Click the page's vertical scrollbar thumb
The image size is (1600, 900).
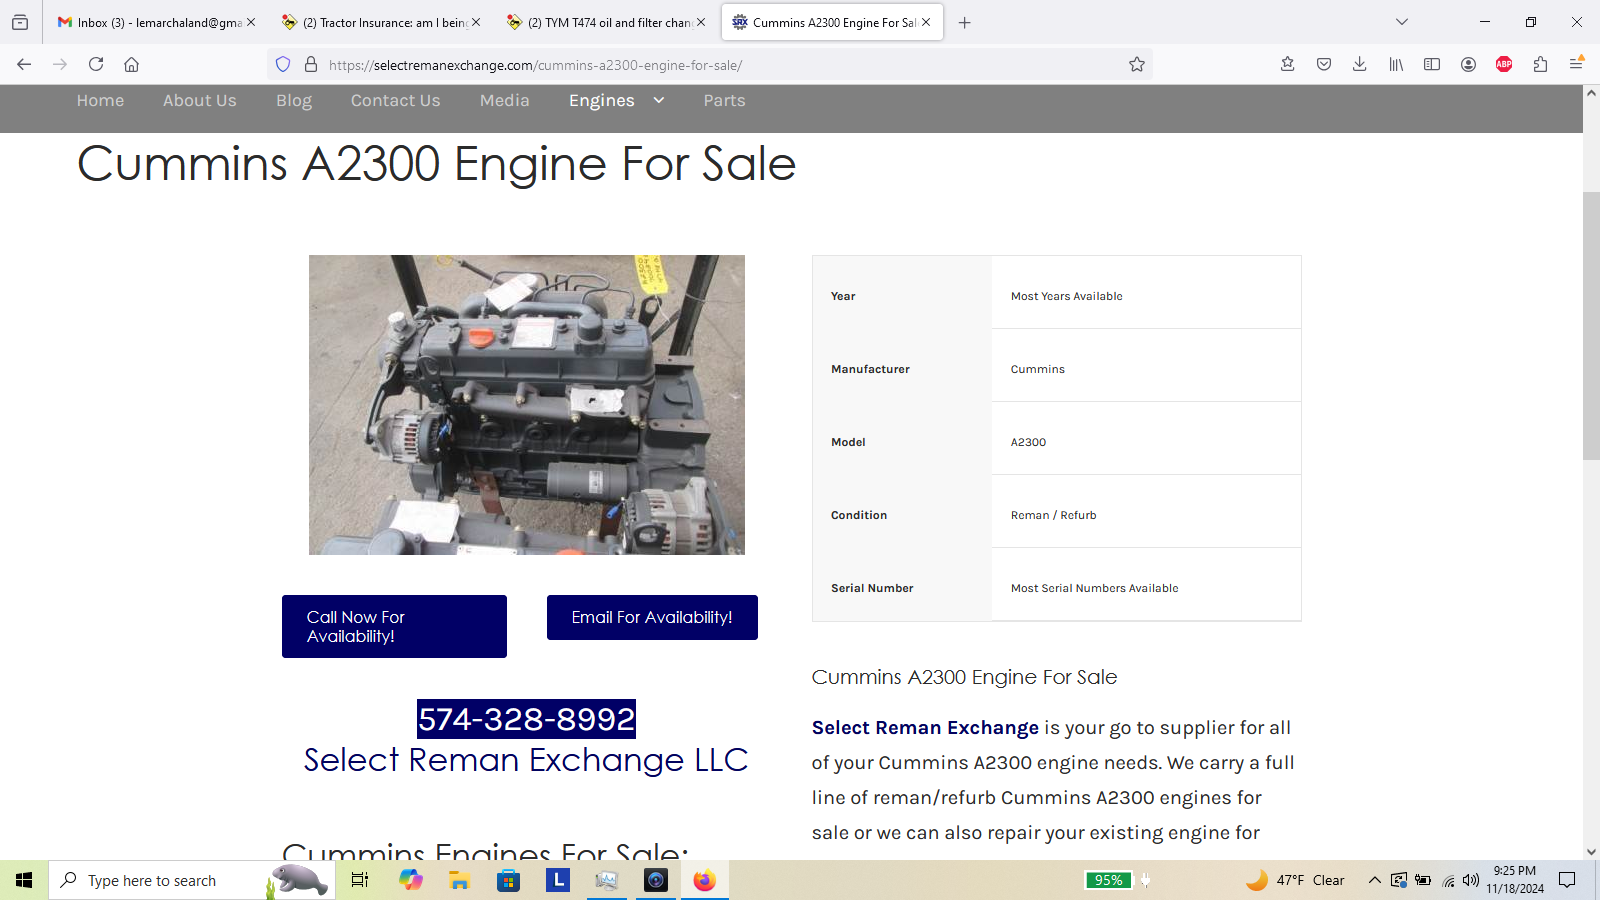[x=1591, y=325]
